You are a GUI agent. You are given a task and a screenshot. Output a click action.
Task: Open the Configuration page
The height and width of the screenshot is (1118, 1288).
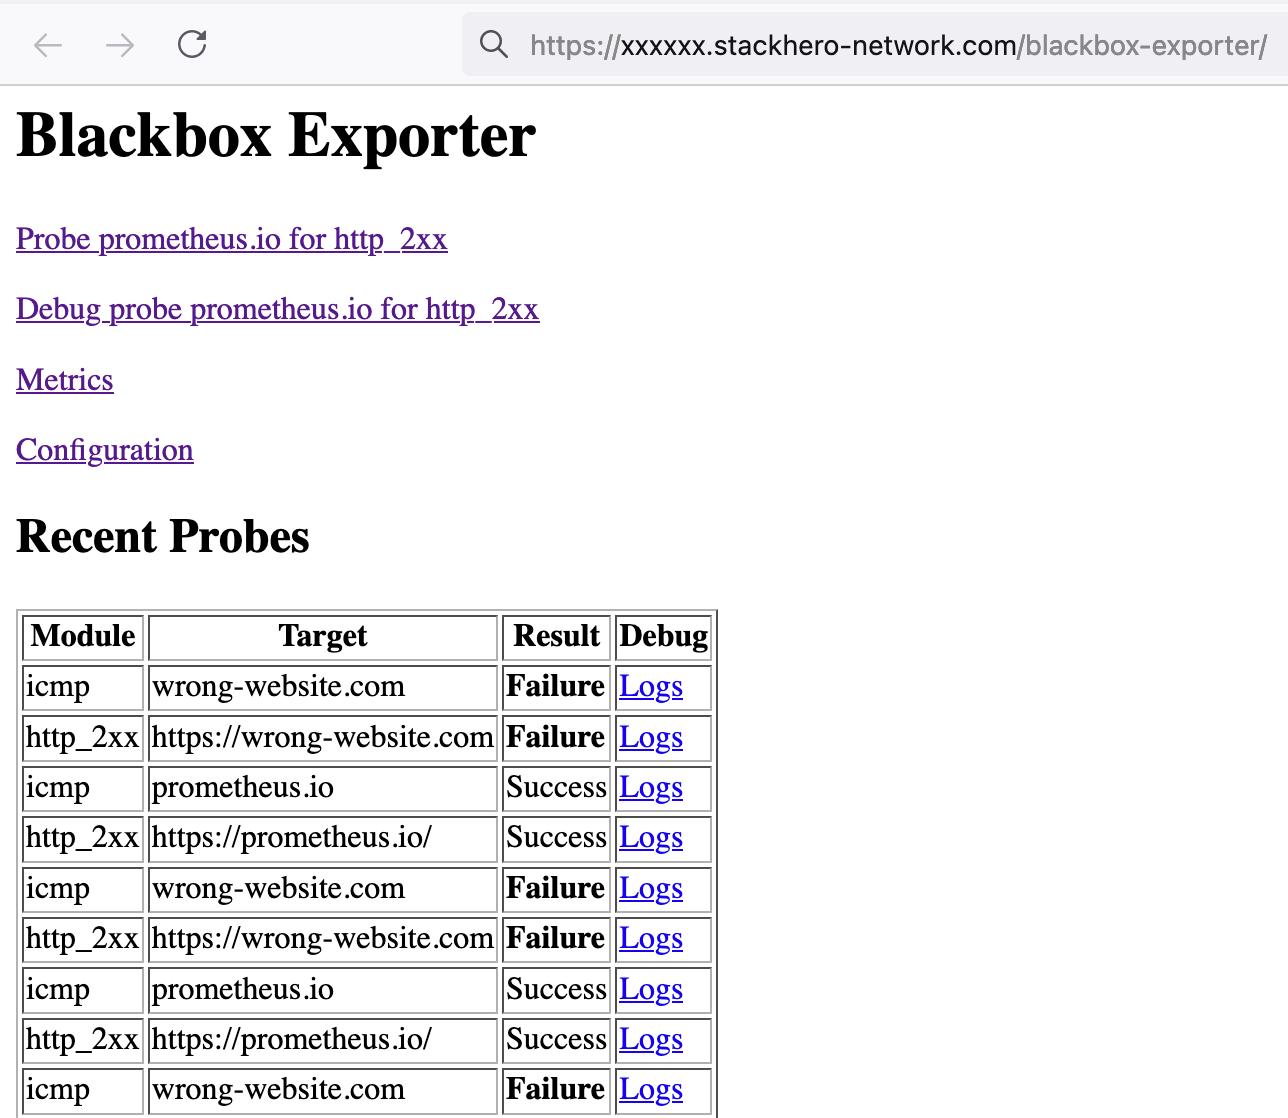(x=104, y=451)
